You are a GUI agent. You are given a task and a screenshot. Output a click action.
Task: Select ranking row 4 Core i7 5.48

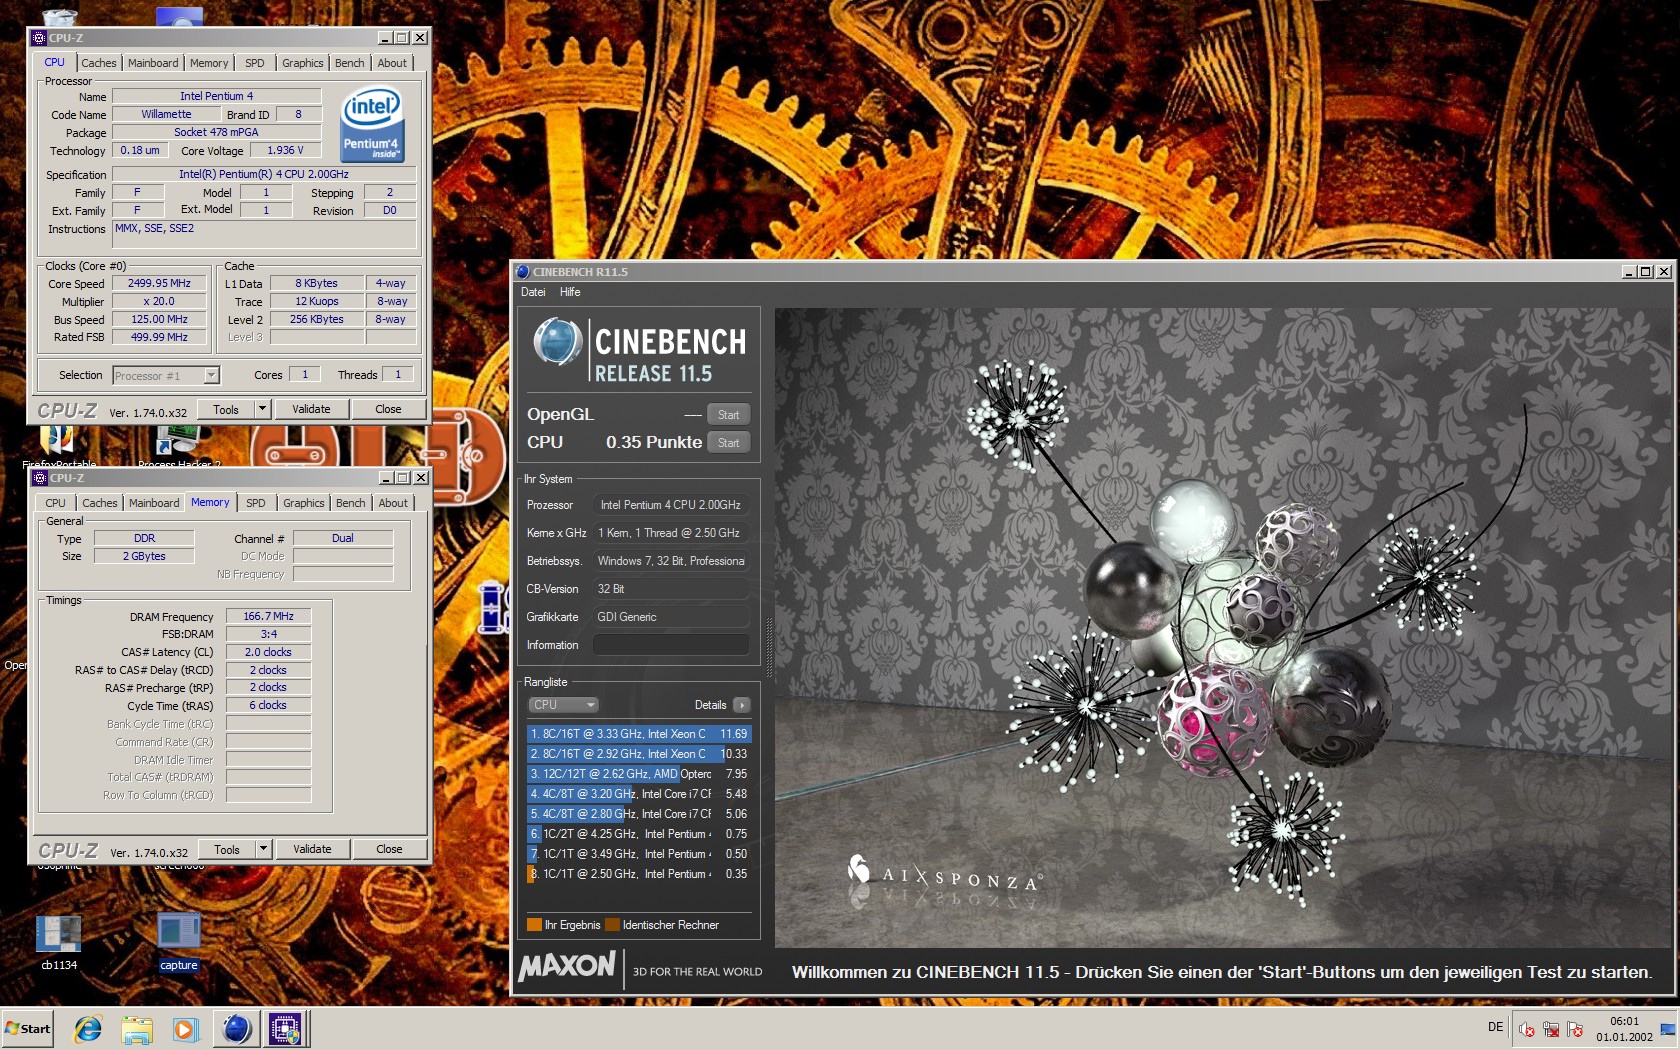coord(638,794)
